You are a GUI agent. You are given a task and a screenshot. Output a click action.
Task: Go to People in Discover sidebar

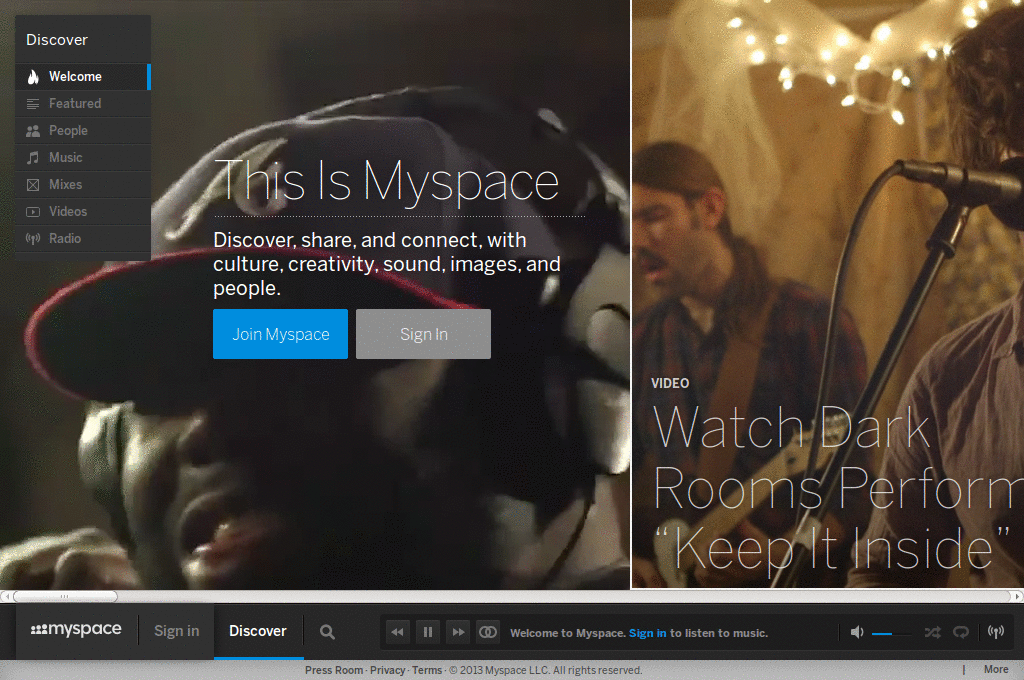pyautogui.click(x=83, y=131)
